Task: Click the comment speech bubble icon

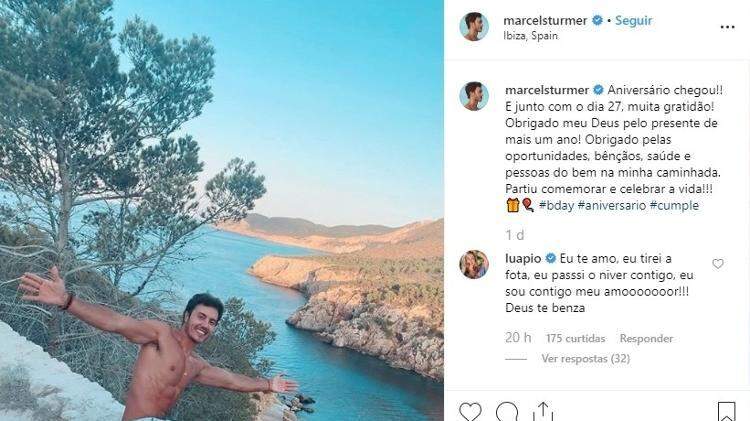Action: [507, 412]
